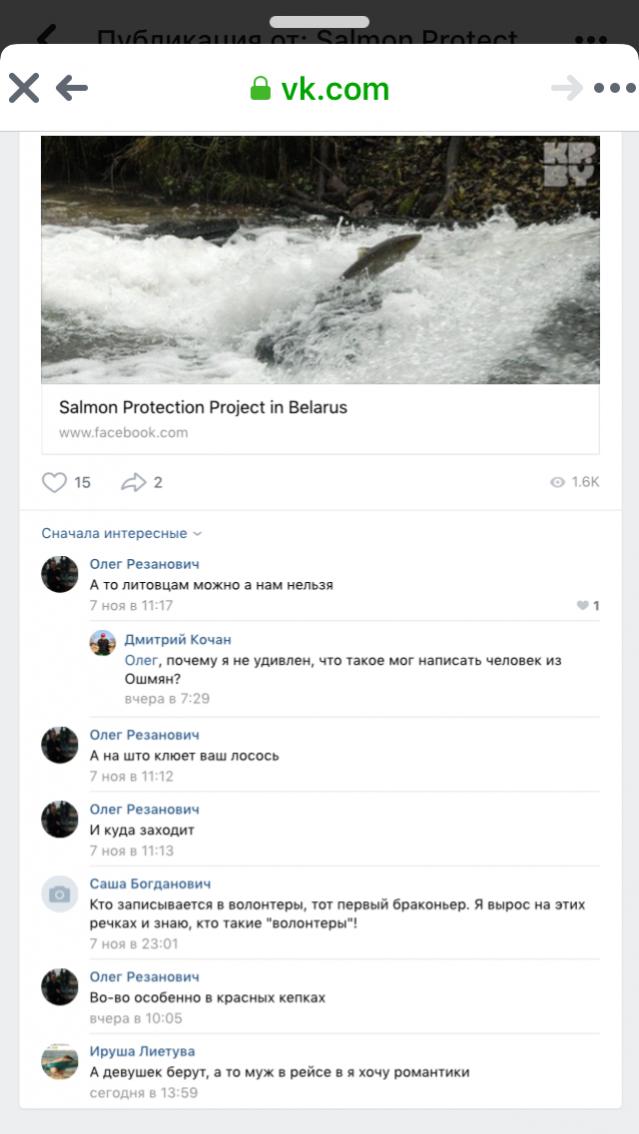Screen dimensions: 639x1134
Task: Open Ируша Лиетува's avatar picture
Action: pyautogui.click(x=59, y=1061)
